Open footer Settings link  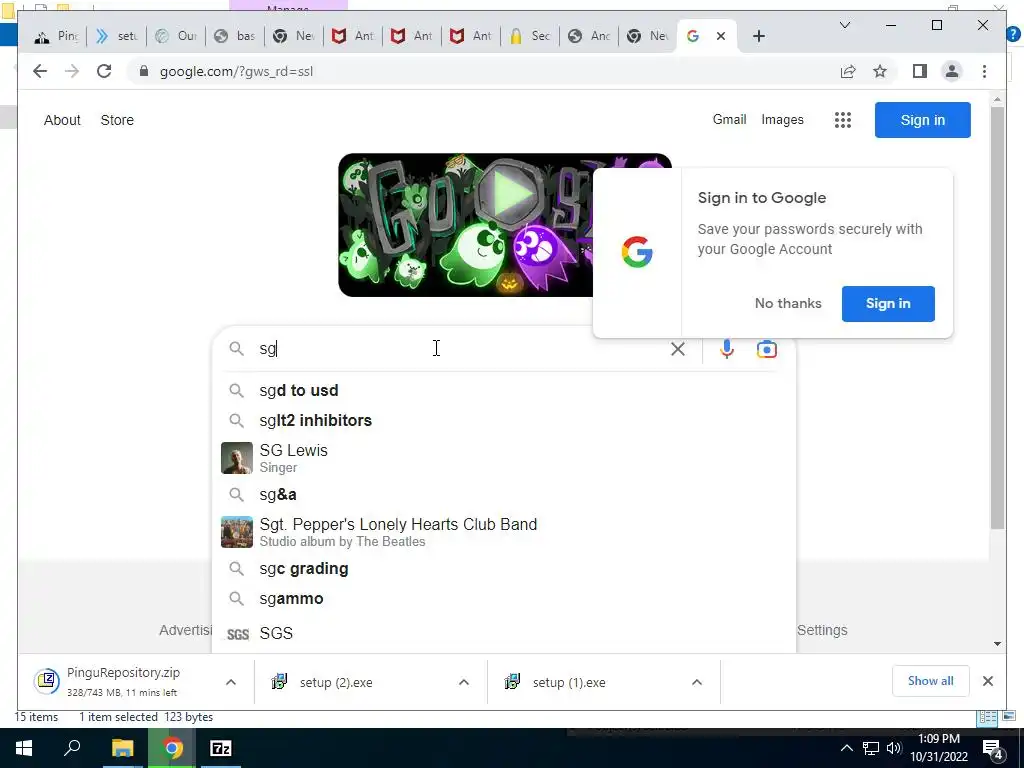tap(822, 630)
